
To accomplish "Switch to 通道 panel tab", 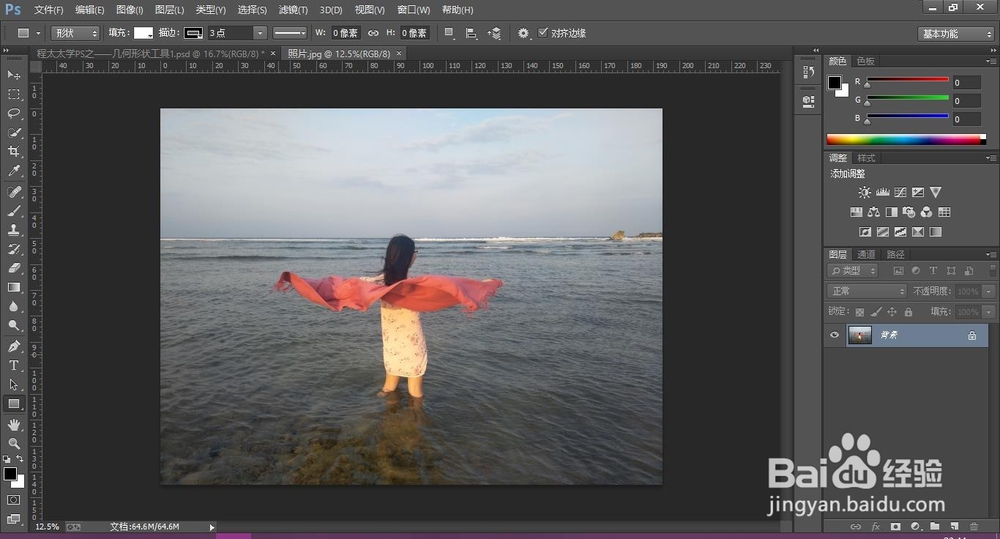I will click(x=866, y=255).
